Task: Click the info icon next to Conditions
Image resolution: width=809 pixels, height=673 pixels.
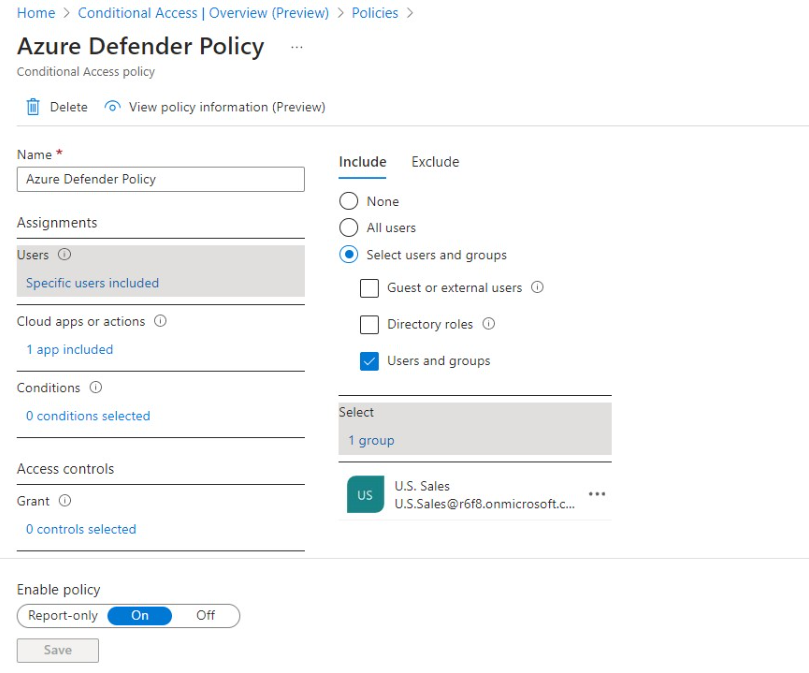Action: [96, 387]
